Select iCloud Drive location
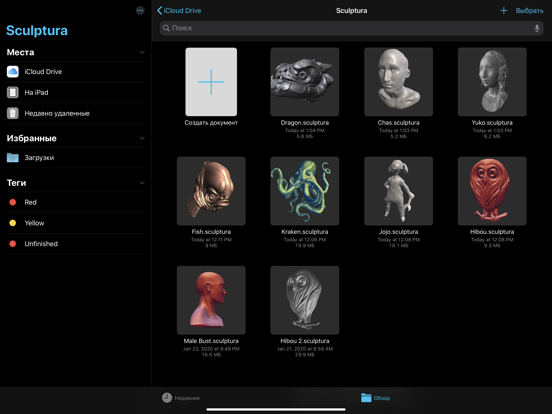552x414 pixels. pyautogui.click(x=76, y=71)
